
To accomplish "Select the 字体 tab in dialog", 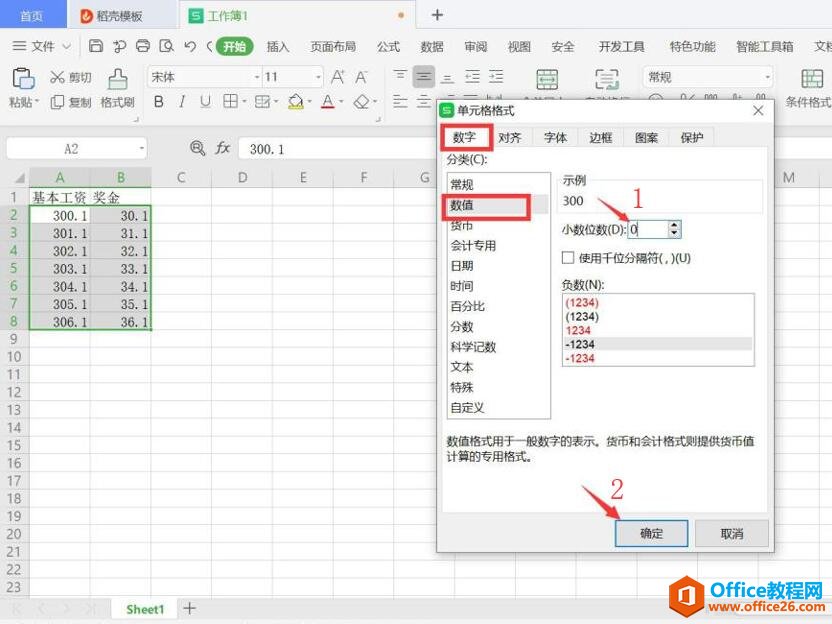I will (555, 138).
